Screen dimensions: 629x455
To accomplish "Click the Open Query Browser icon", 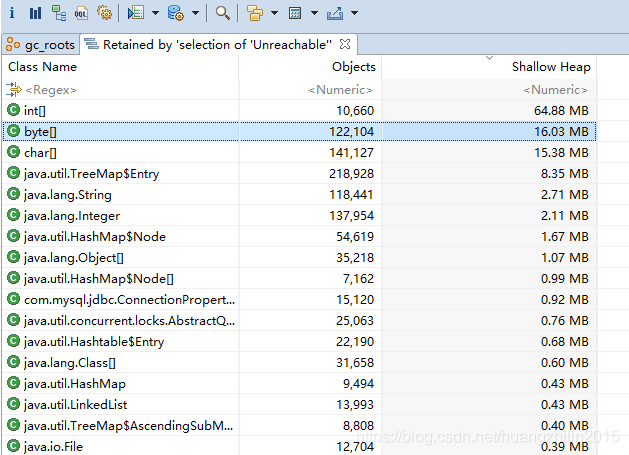I will (x=175, y=13).
